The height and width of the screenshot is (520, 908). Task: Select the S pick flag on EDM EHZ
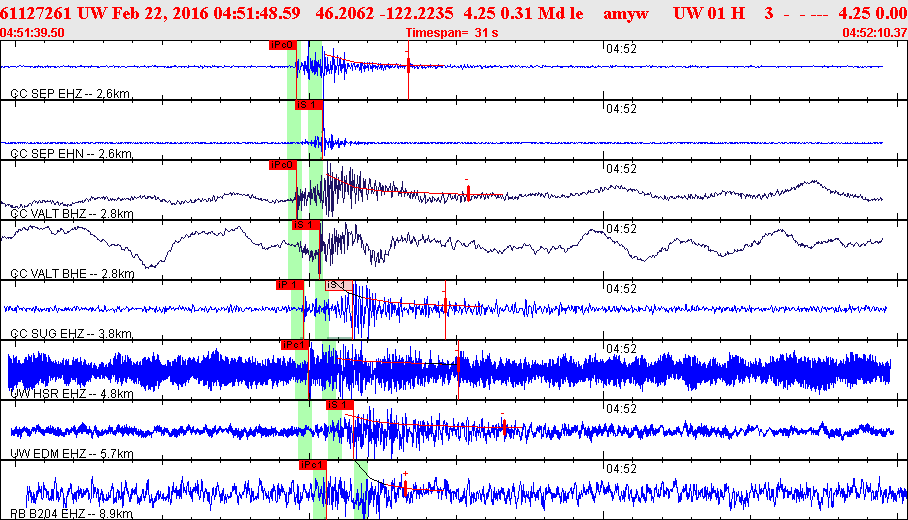[x=340, y=405]
